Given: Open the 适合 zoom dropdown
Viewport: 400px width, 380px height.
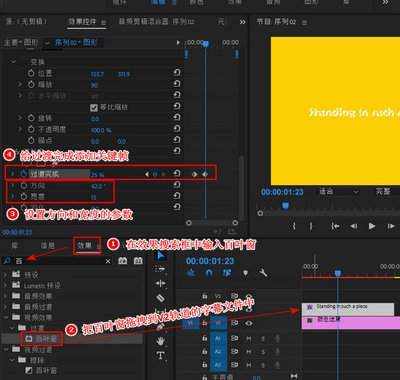Looking at the screenshot, I should pyautogui.click(x=338, y=192).
